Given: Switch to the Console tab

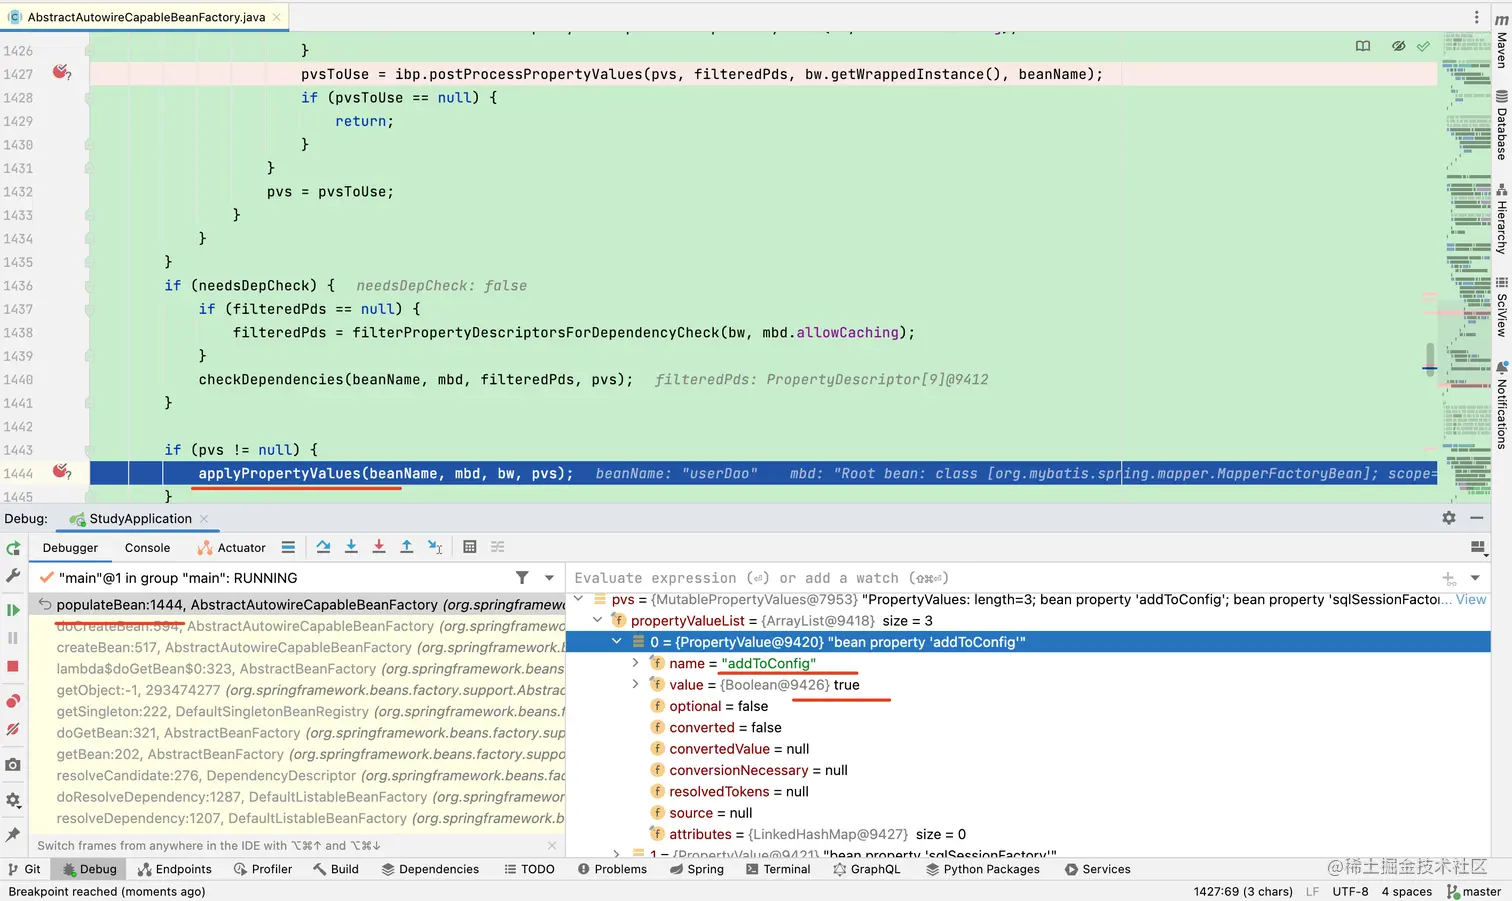Looking at the screenshot, I should (x=147, y=548).
